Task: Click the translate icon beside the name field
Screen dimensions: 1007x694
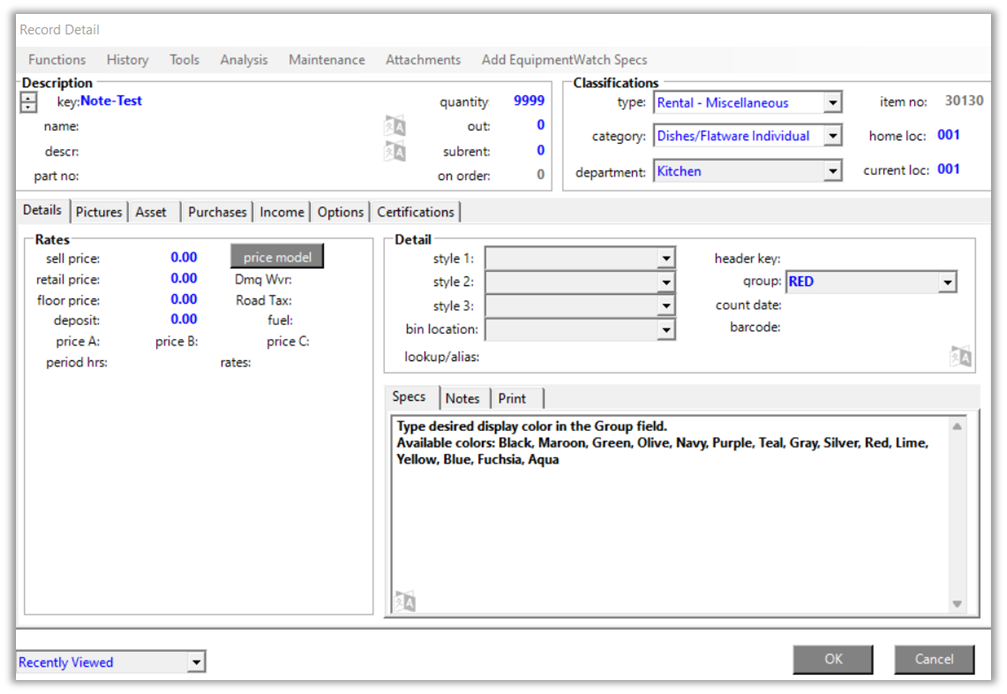Action: pyautogui.click(x=395, y=127)
